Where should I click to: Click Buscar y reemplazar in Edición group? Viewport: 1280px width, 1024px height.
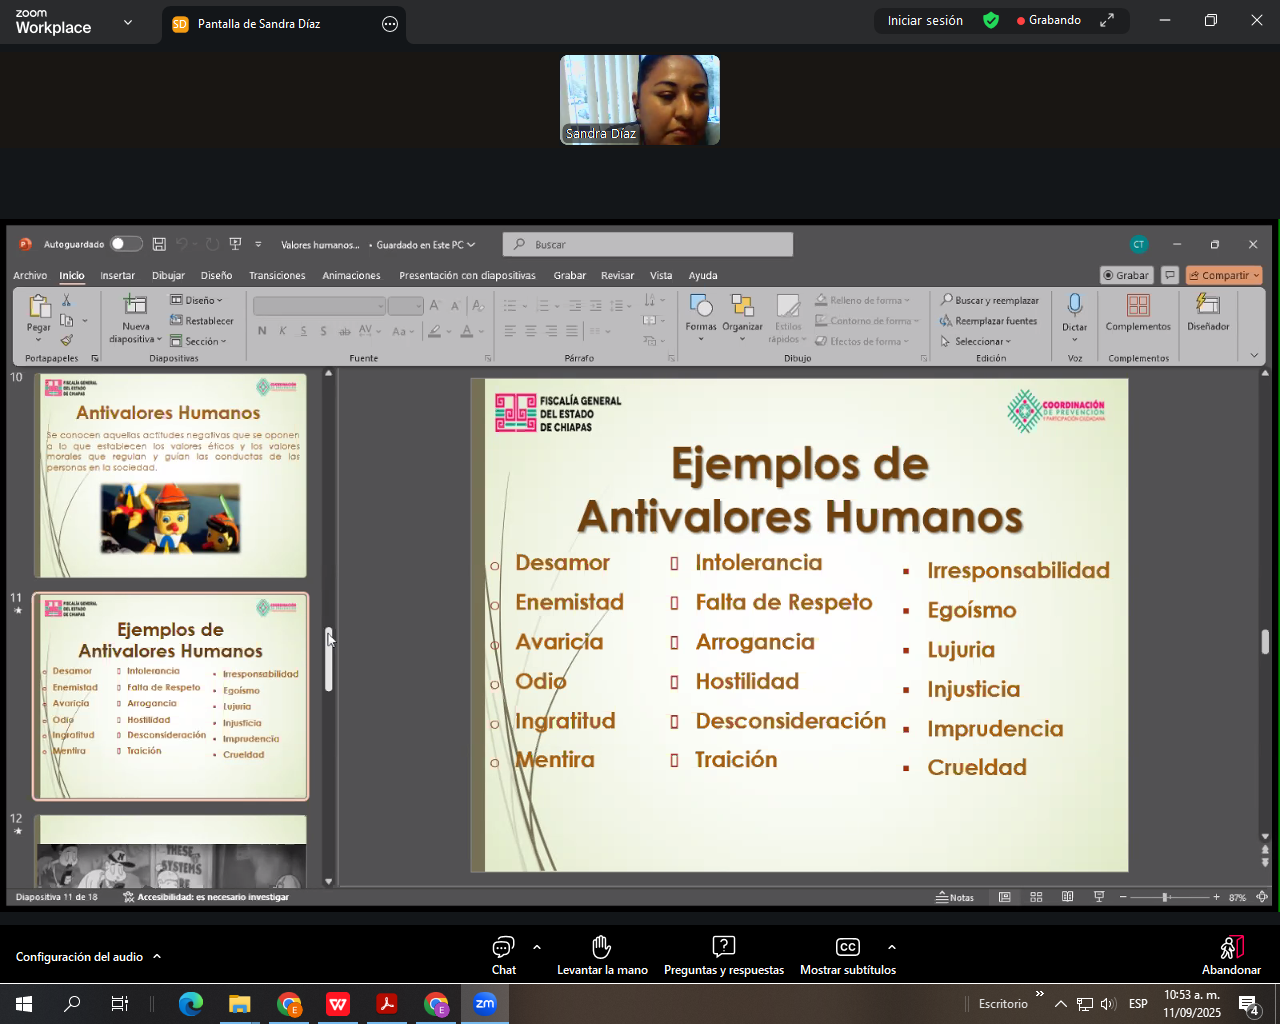(989, 300)
